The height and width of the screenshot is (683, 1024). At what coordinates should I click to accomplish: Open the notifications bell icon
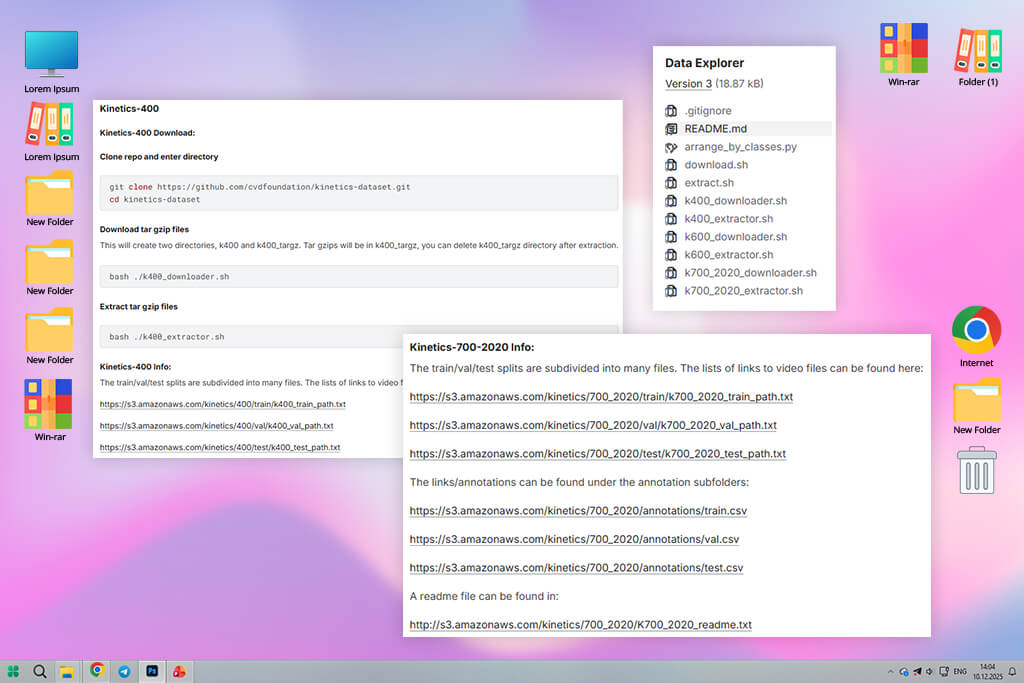click(1012, 672)
